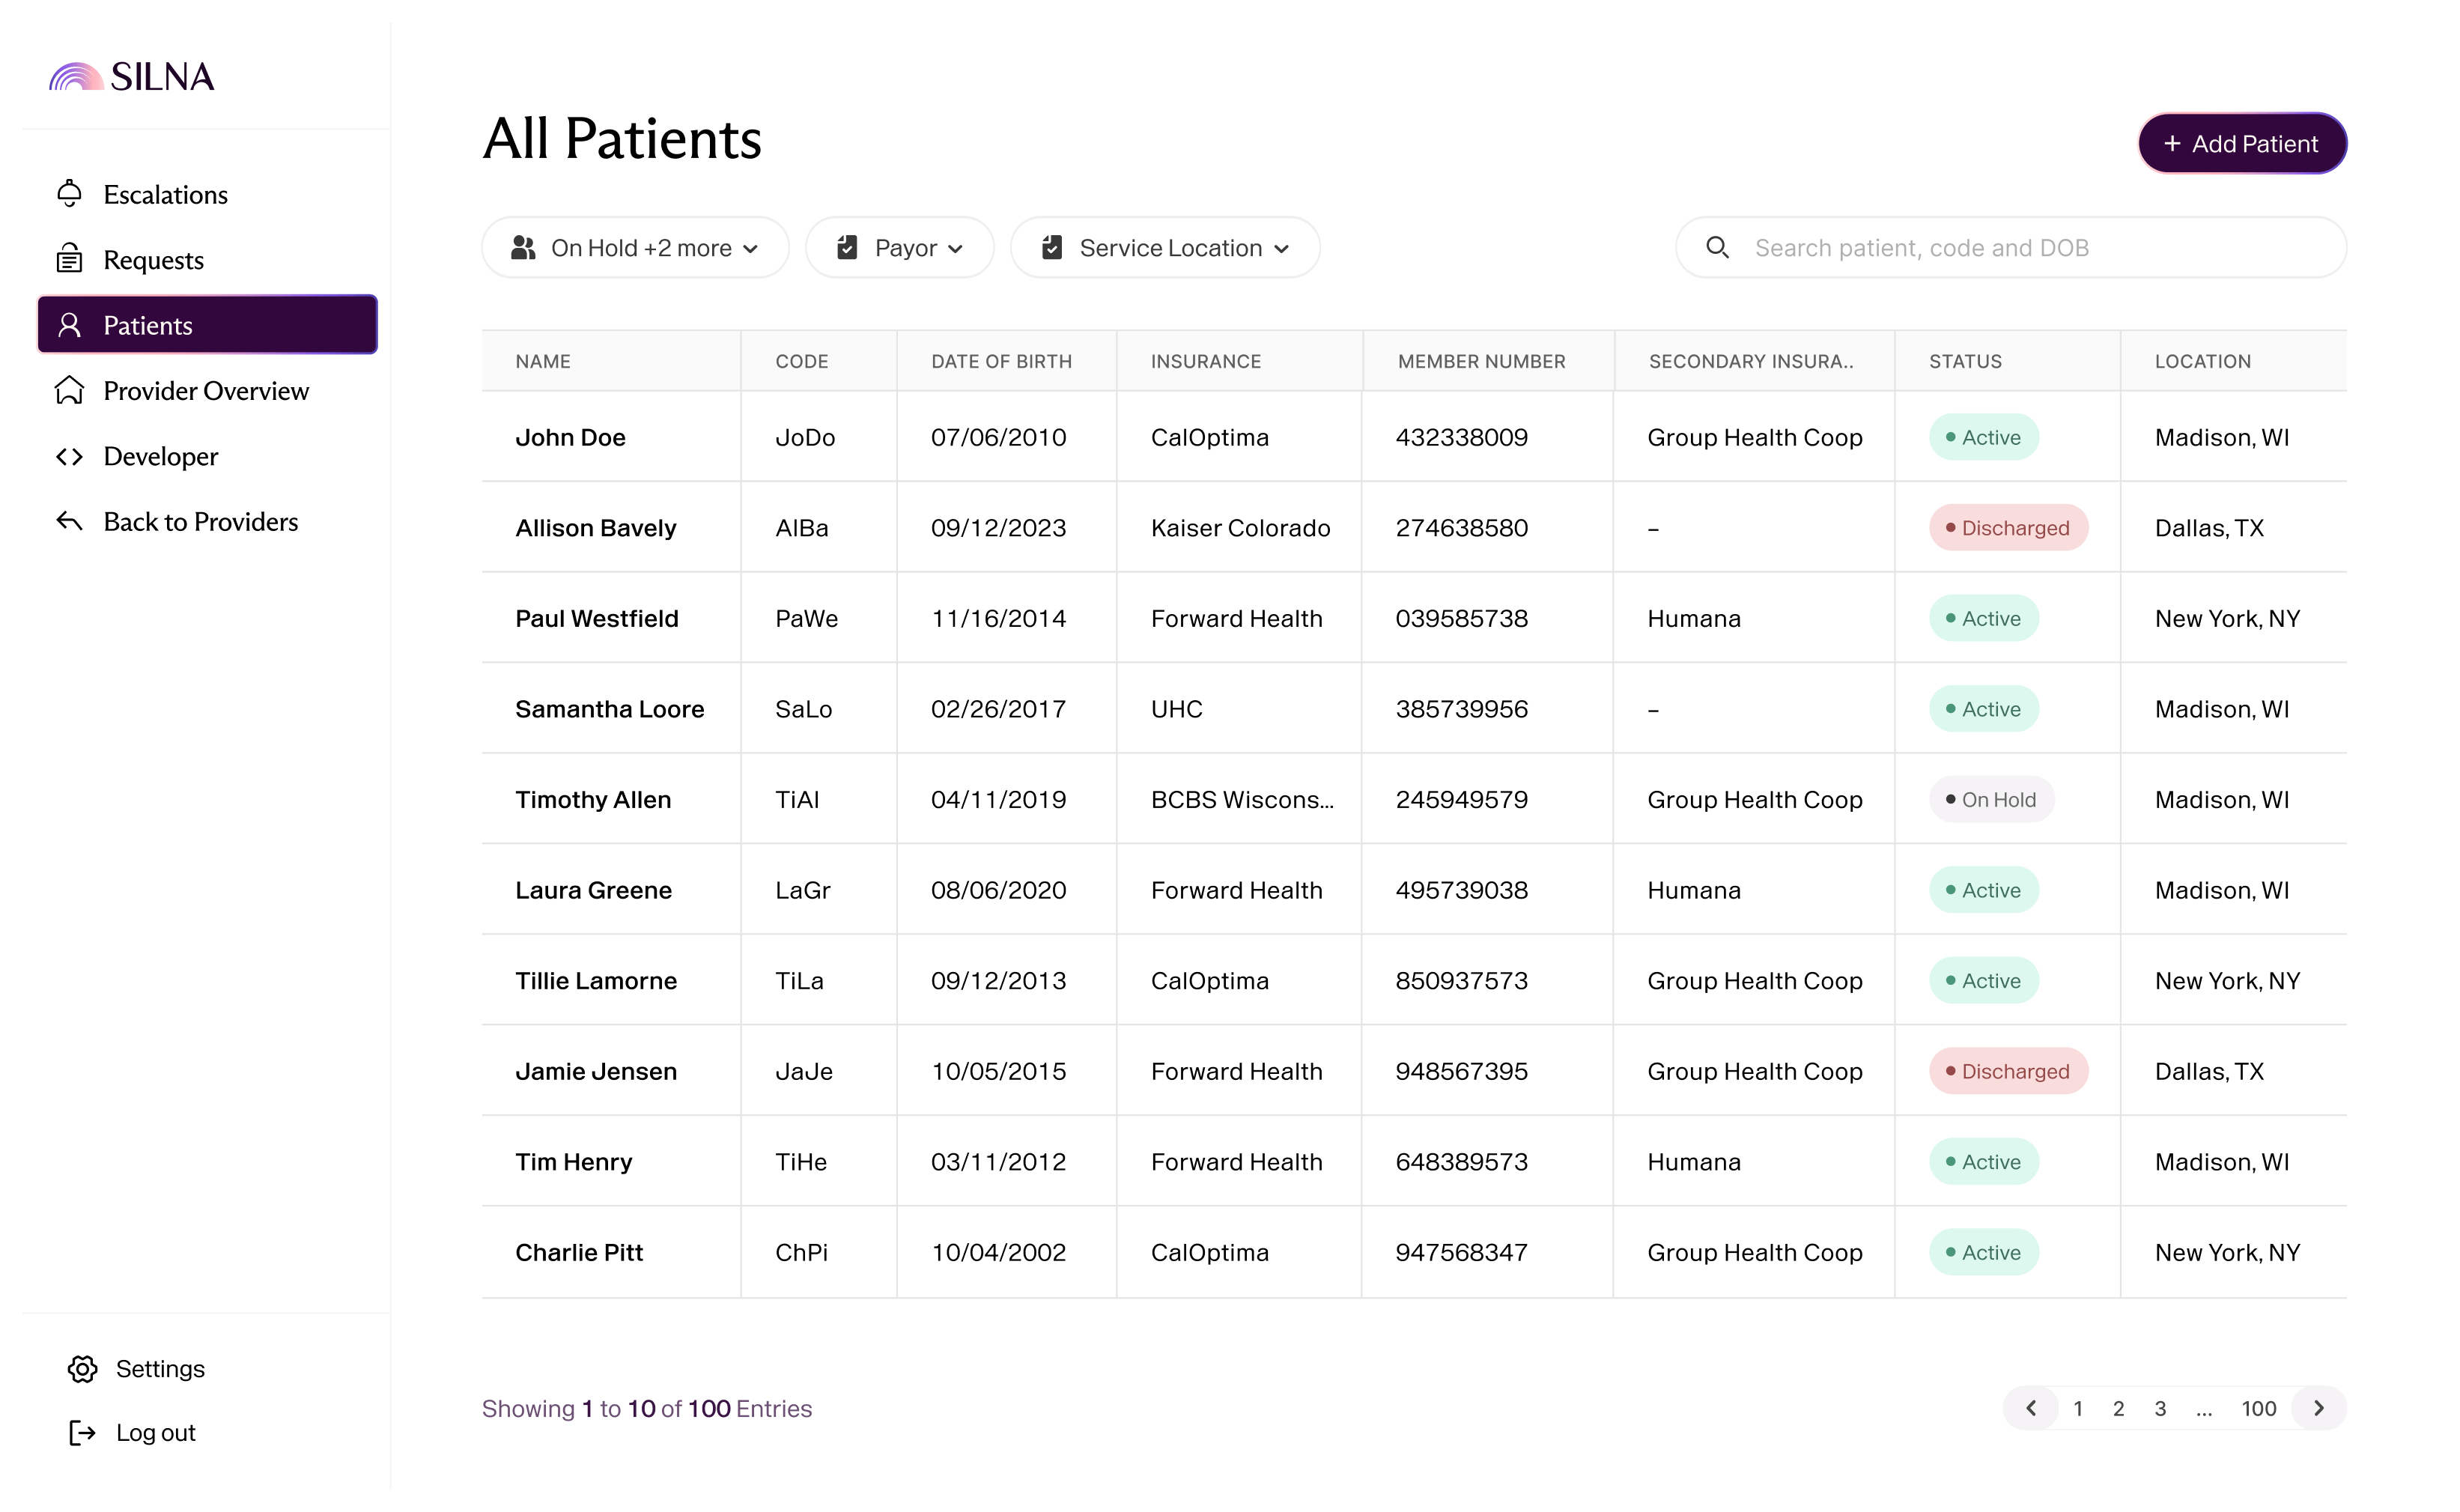The image size is (2460, 1512).
Task: Expand the Service Location dropdown
Action: 1164,247
